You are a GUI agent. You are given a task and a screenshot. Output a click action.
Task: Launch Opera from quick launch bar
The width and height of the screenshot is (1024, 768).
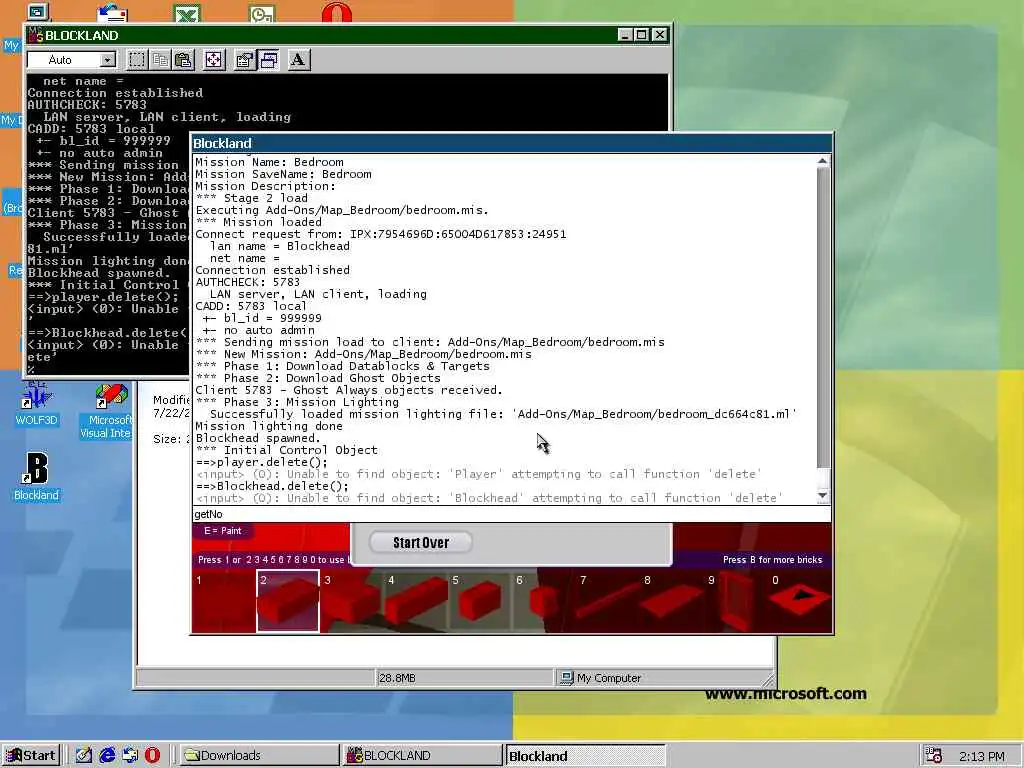(152, 756)
